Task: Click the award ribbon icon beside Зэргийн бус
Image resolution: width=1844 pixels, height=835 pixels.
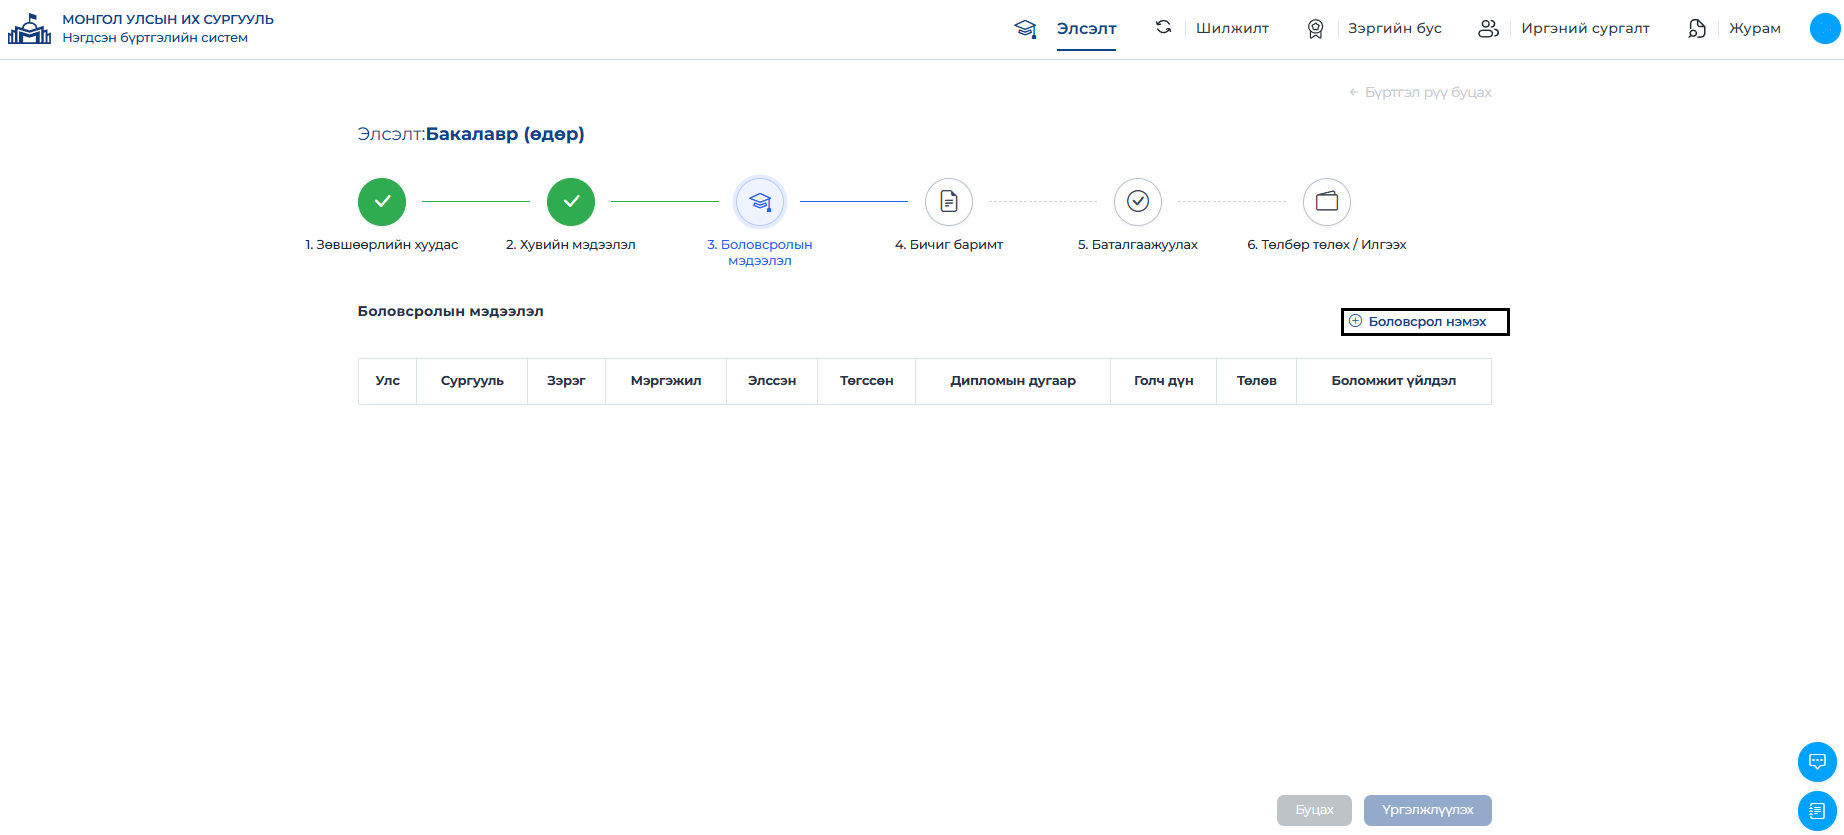Action: click(x=1315, y=29)
